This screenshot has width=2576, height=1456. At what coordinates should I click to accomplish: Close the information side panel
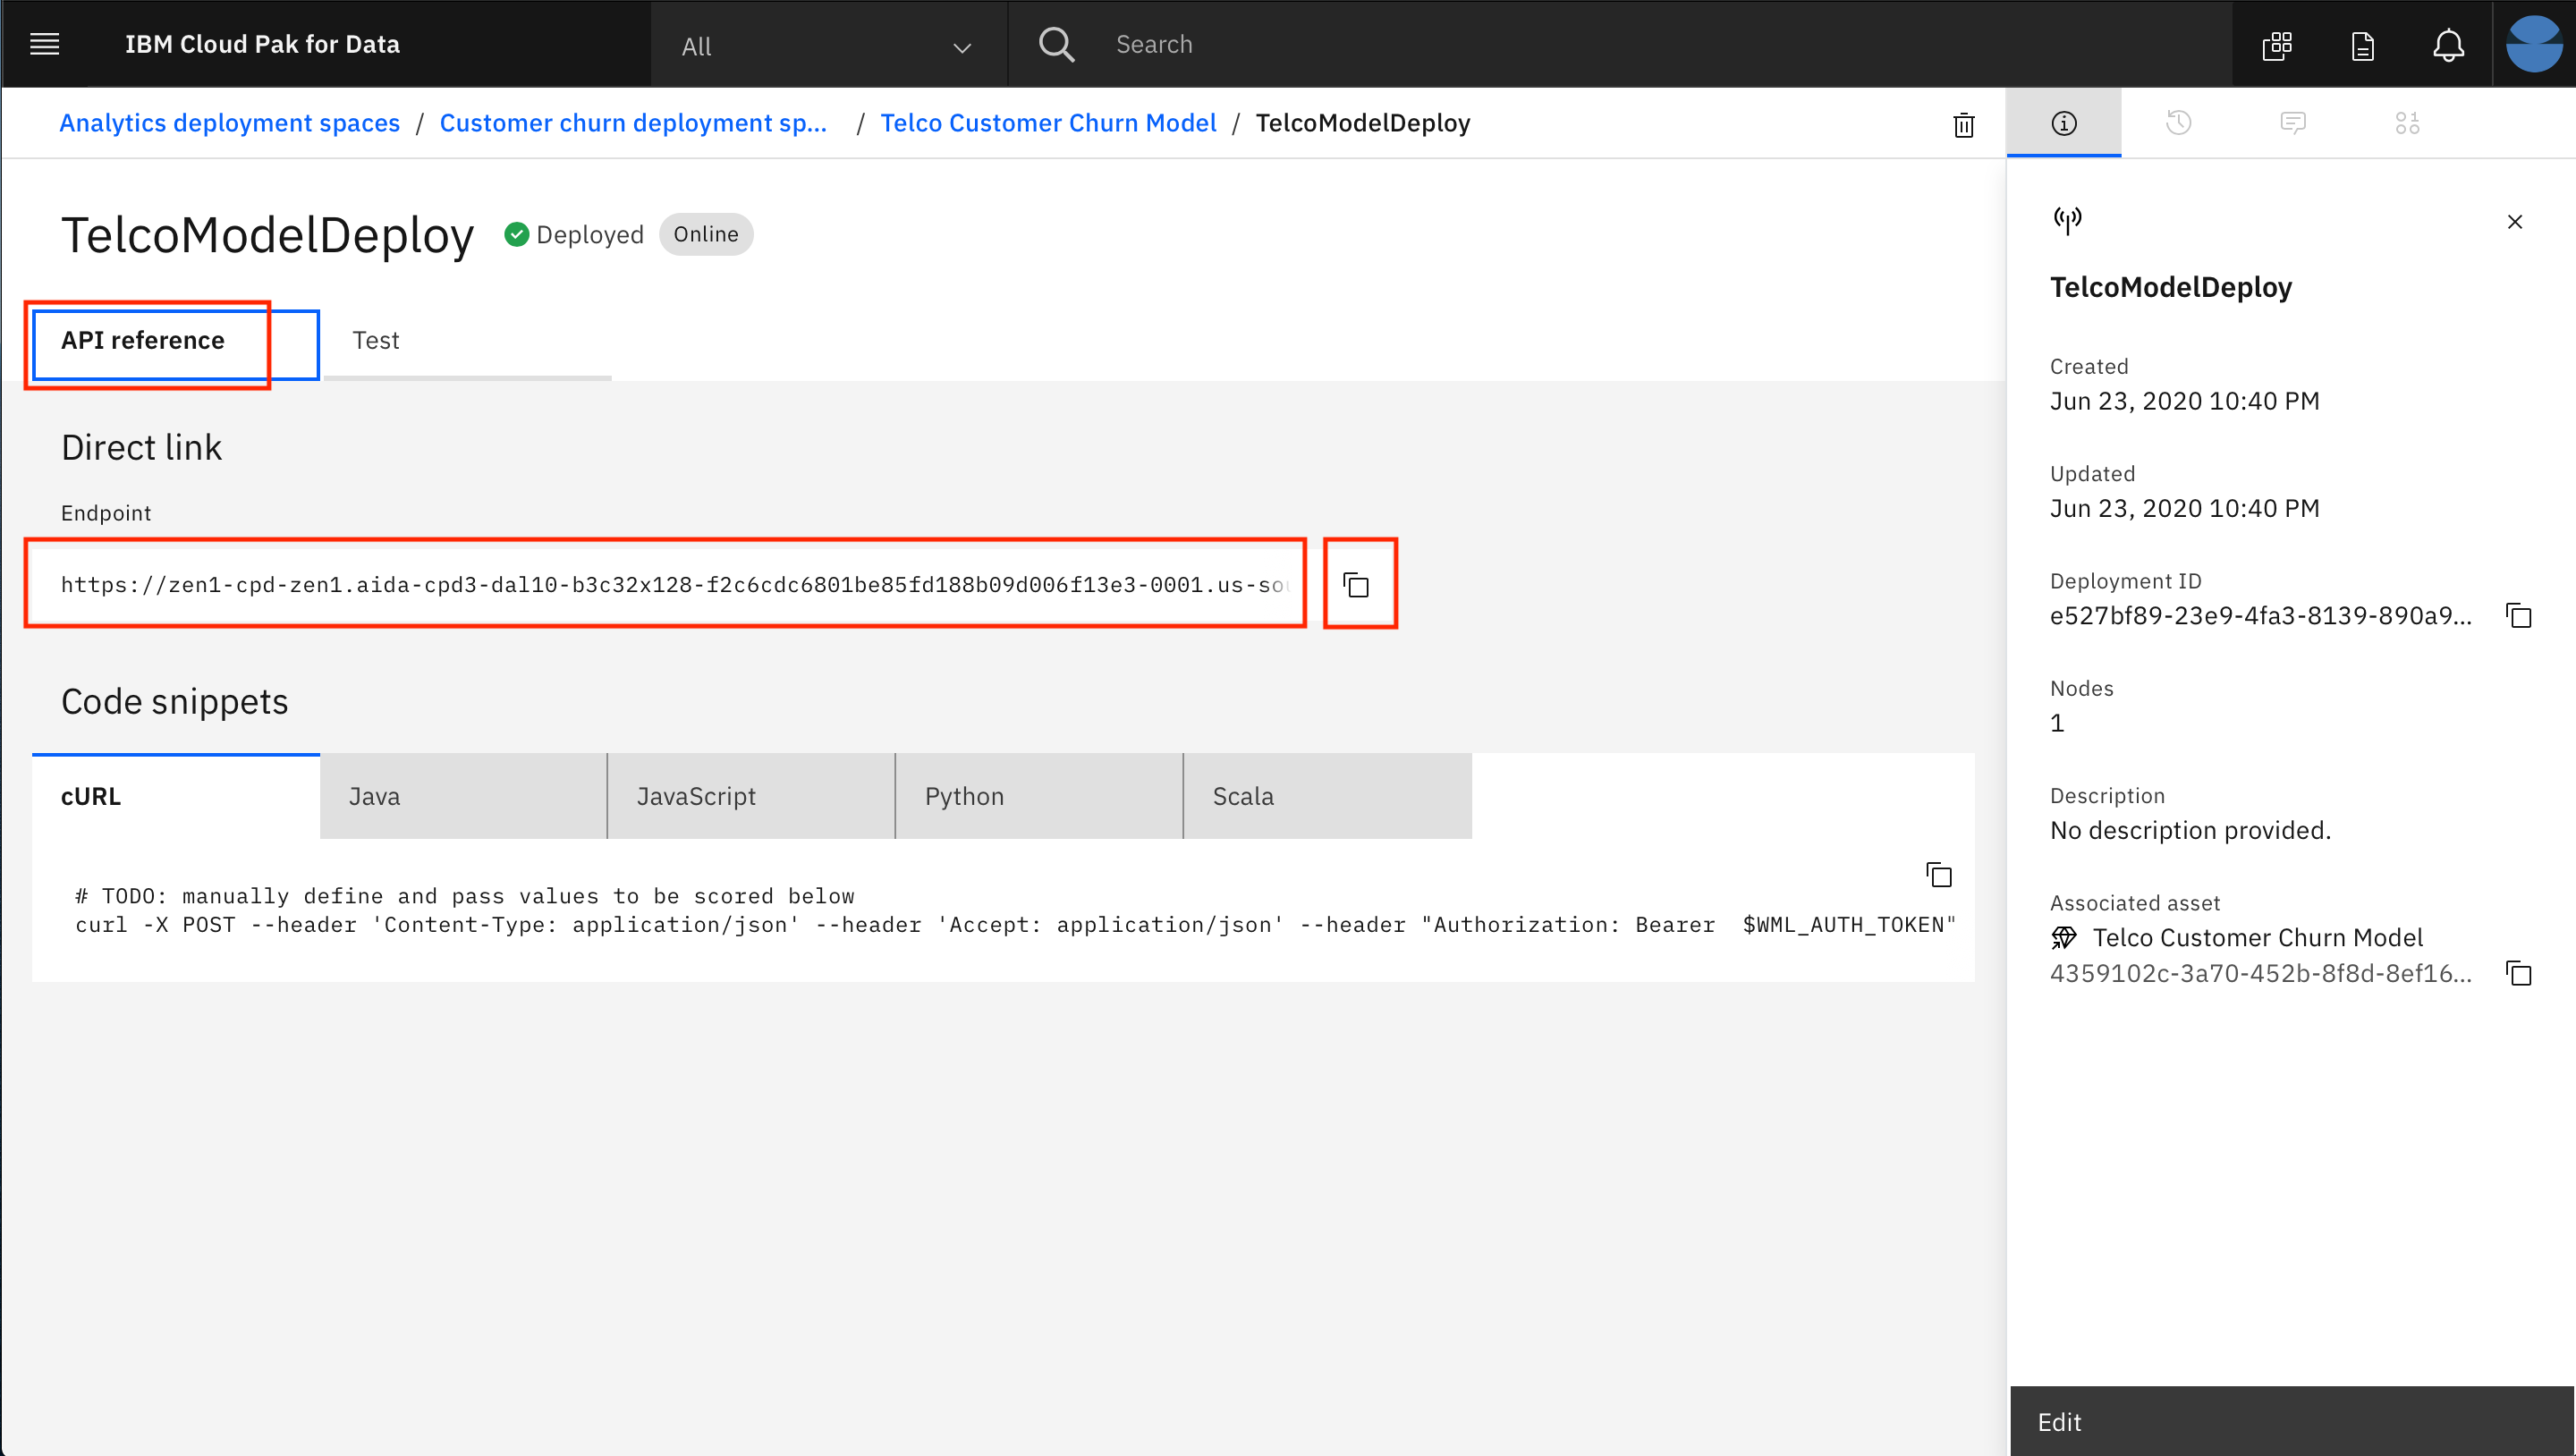[x=2514, y=222]
